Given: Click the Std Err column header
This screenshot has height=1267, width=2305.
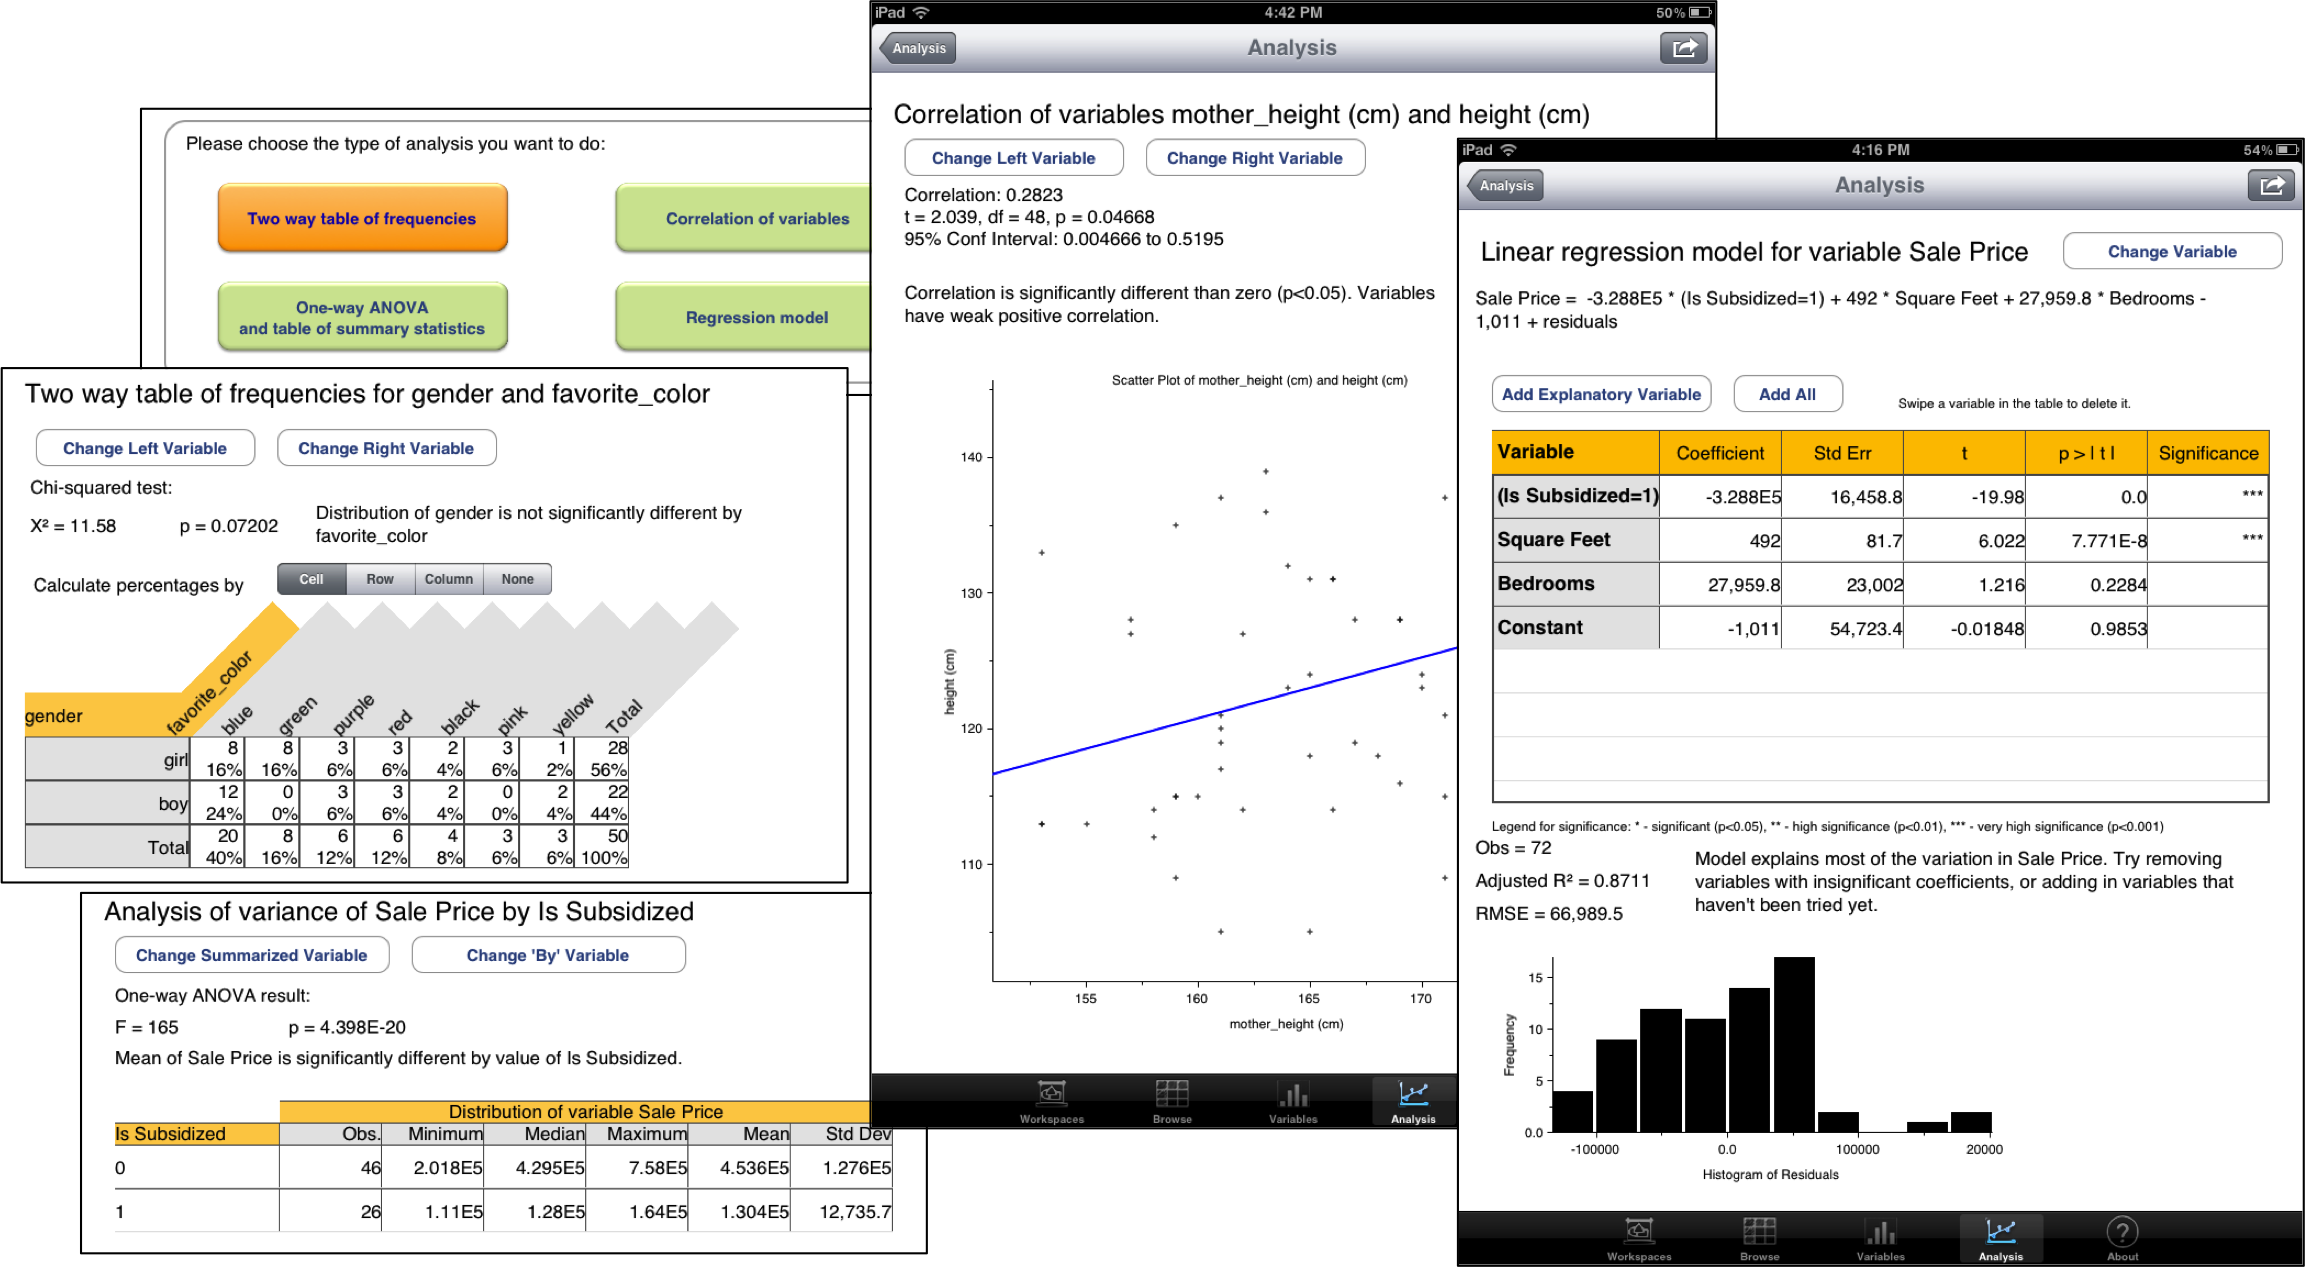Looking at the screenshot, I should coord(1842,453).
